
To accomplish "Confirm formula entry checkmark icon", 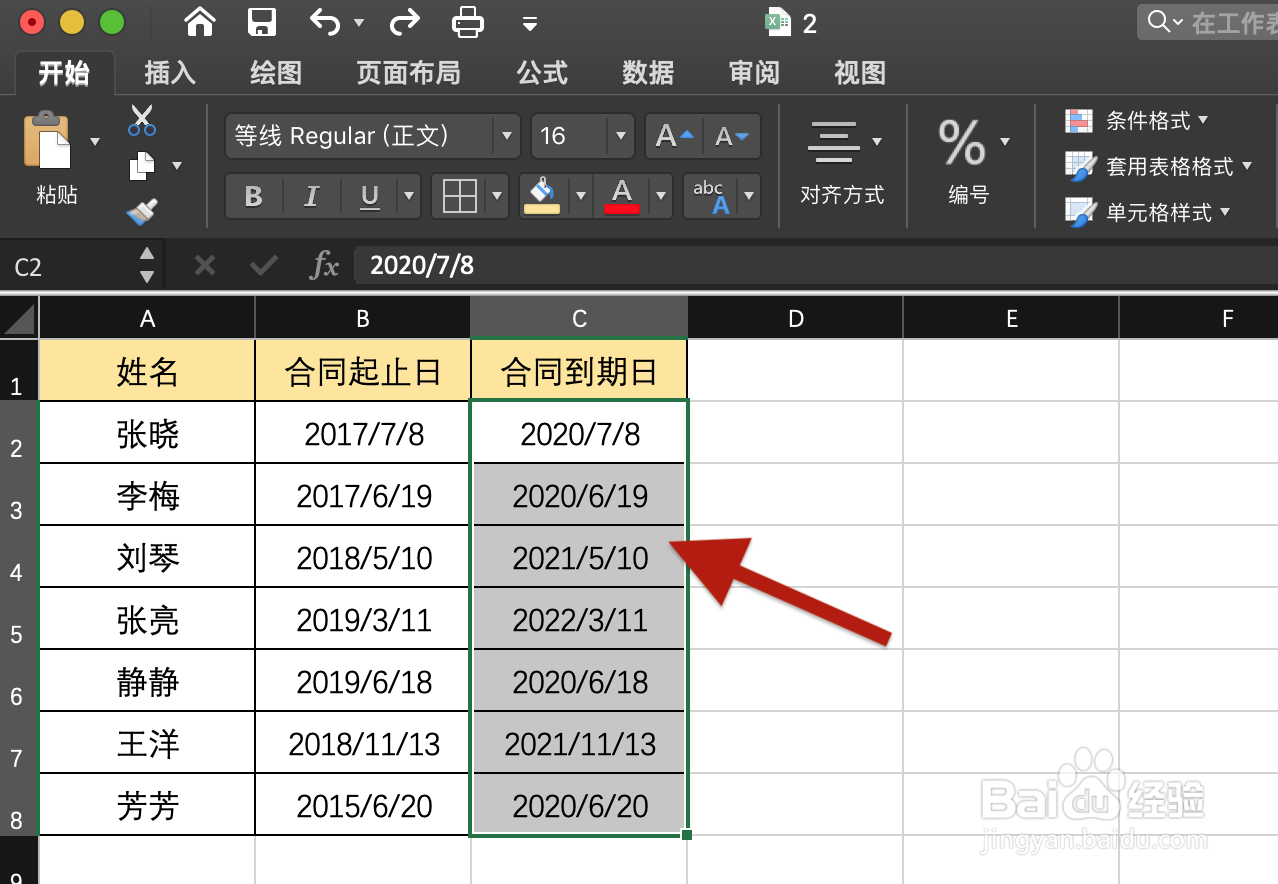I will (264, 265).
